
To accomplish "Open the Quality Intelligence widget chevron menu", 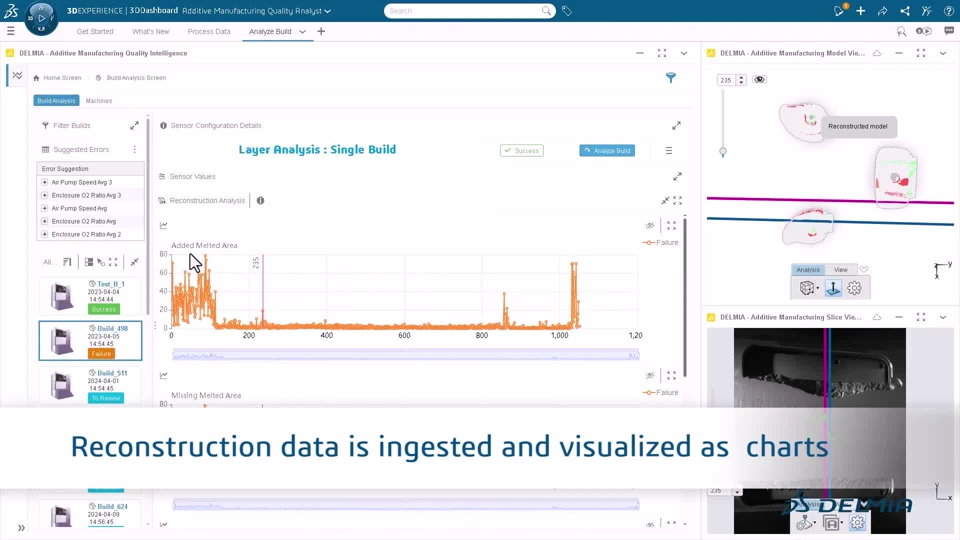I will (684, 53).
